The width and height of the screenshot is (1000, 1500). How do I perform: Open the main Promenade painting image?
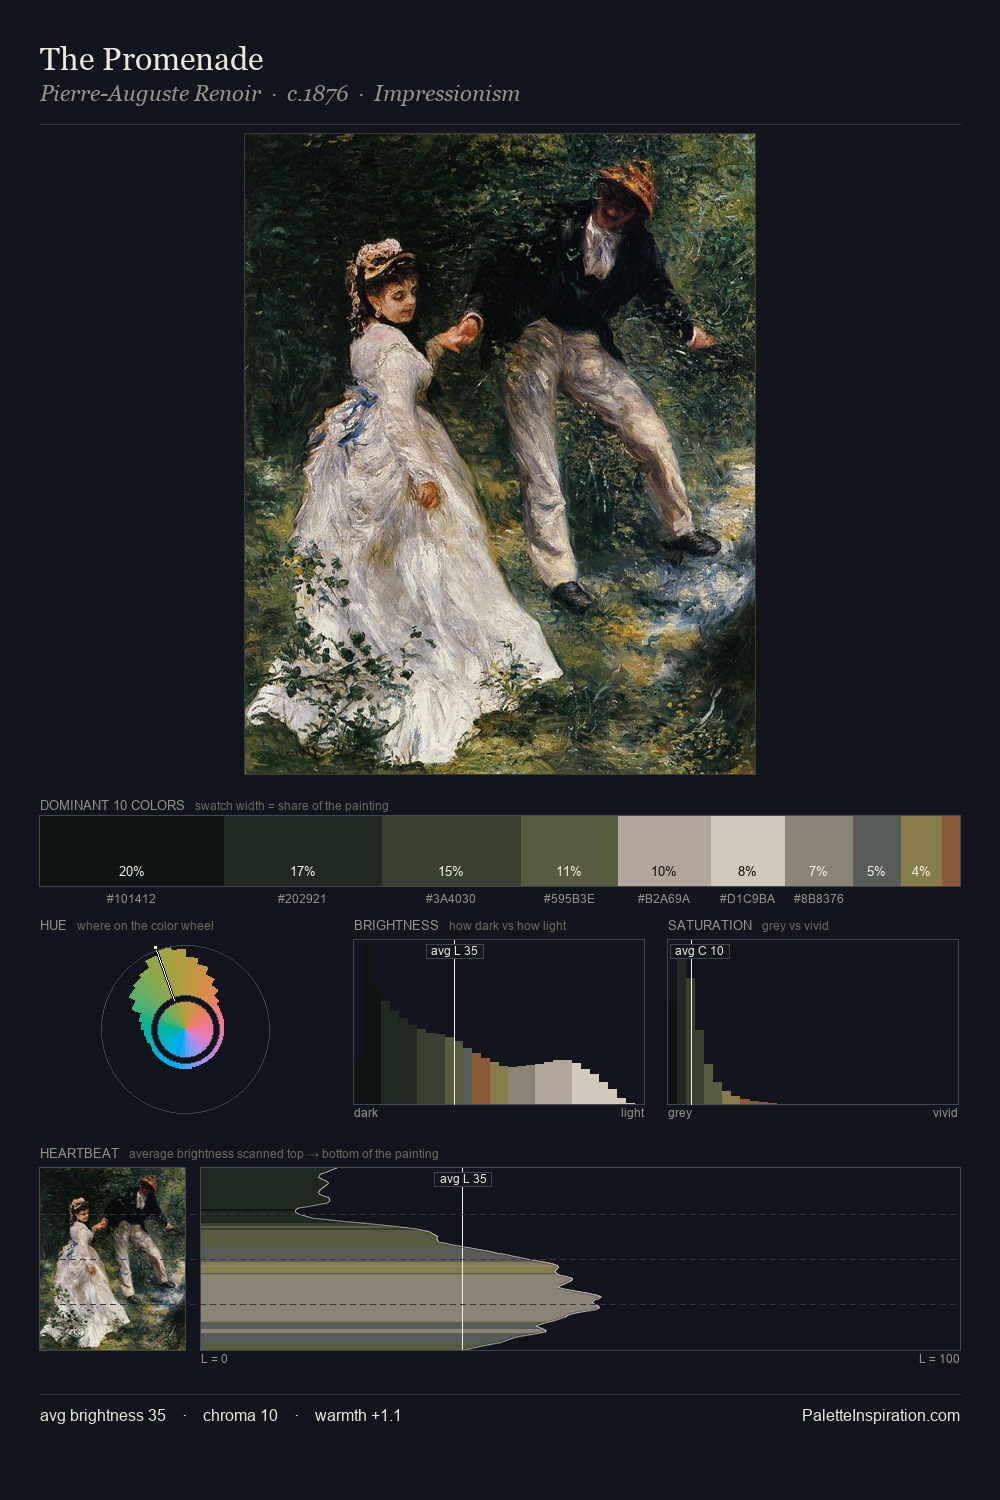point(500,454)
